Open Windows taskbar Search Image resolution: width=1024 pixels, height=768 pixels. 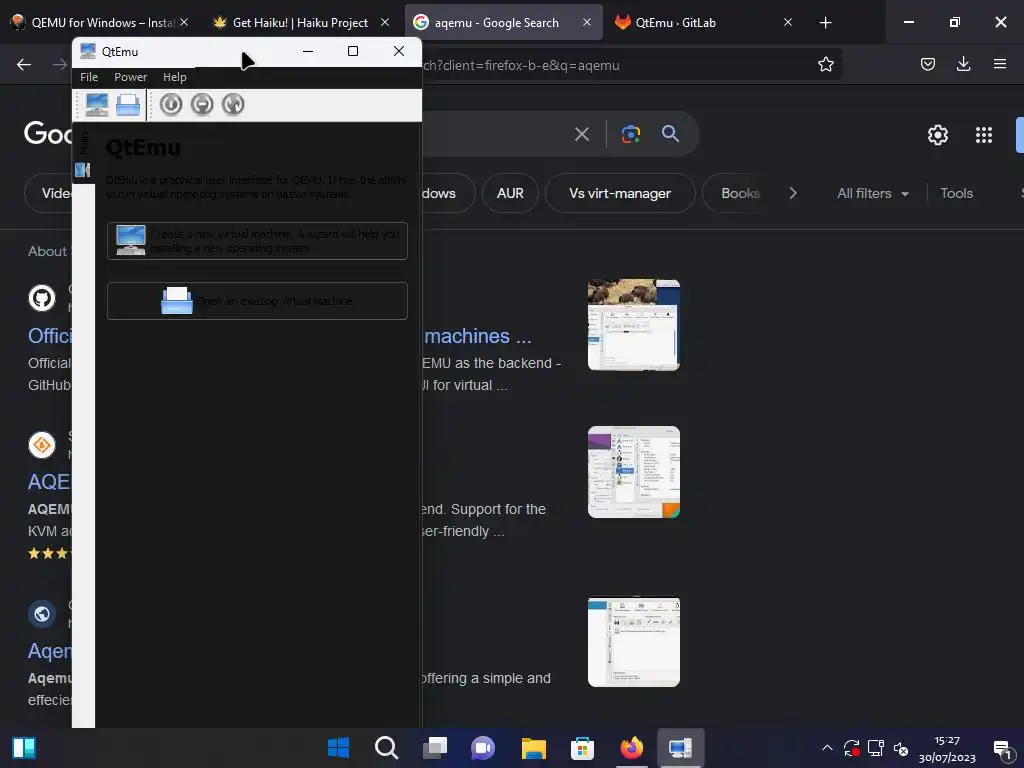click(387, 748)
